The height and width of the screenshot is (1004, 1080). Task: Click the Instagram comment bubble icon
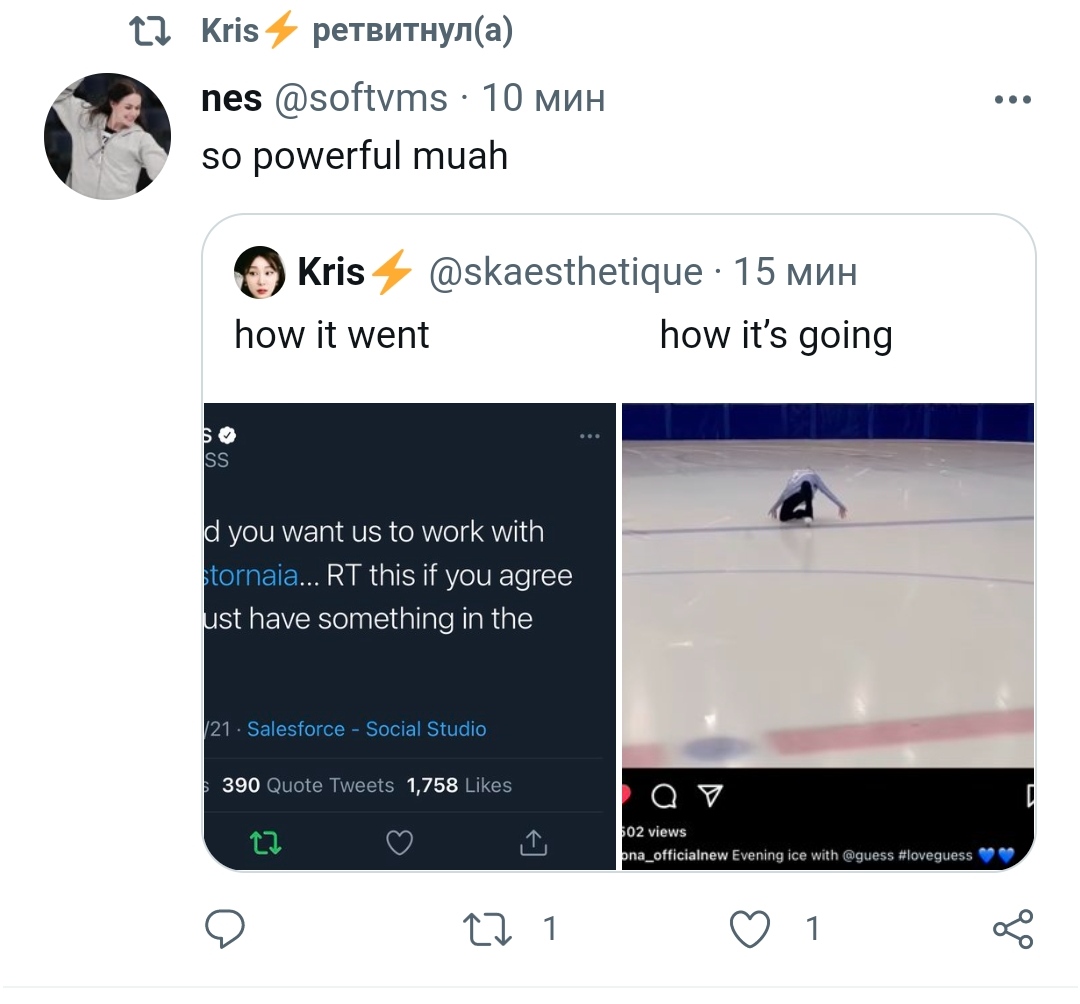663,796
